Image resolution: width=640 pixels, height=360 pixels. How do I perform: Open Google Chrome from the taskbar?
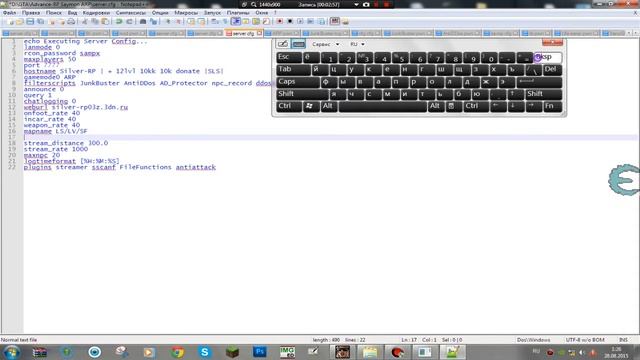point(178,352)
